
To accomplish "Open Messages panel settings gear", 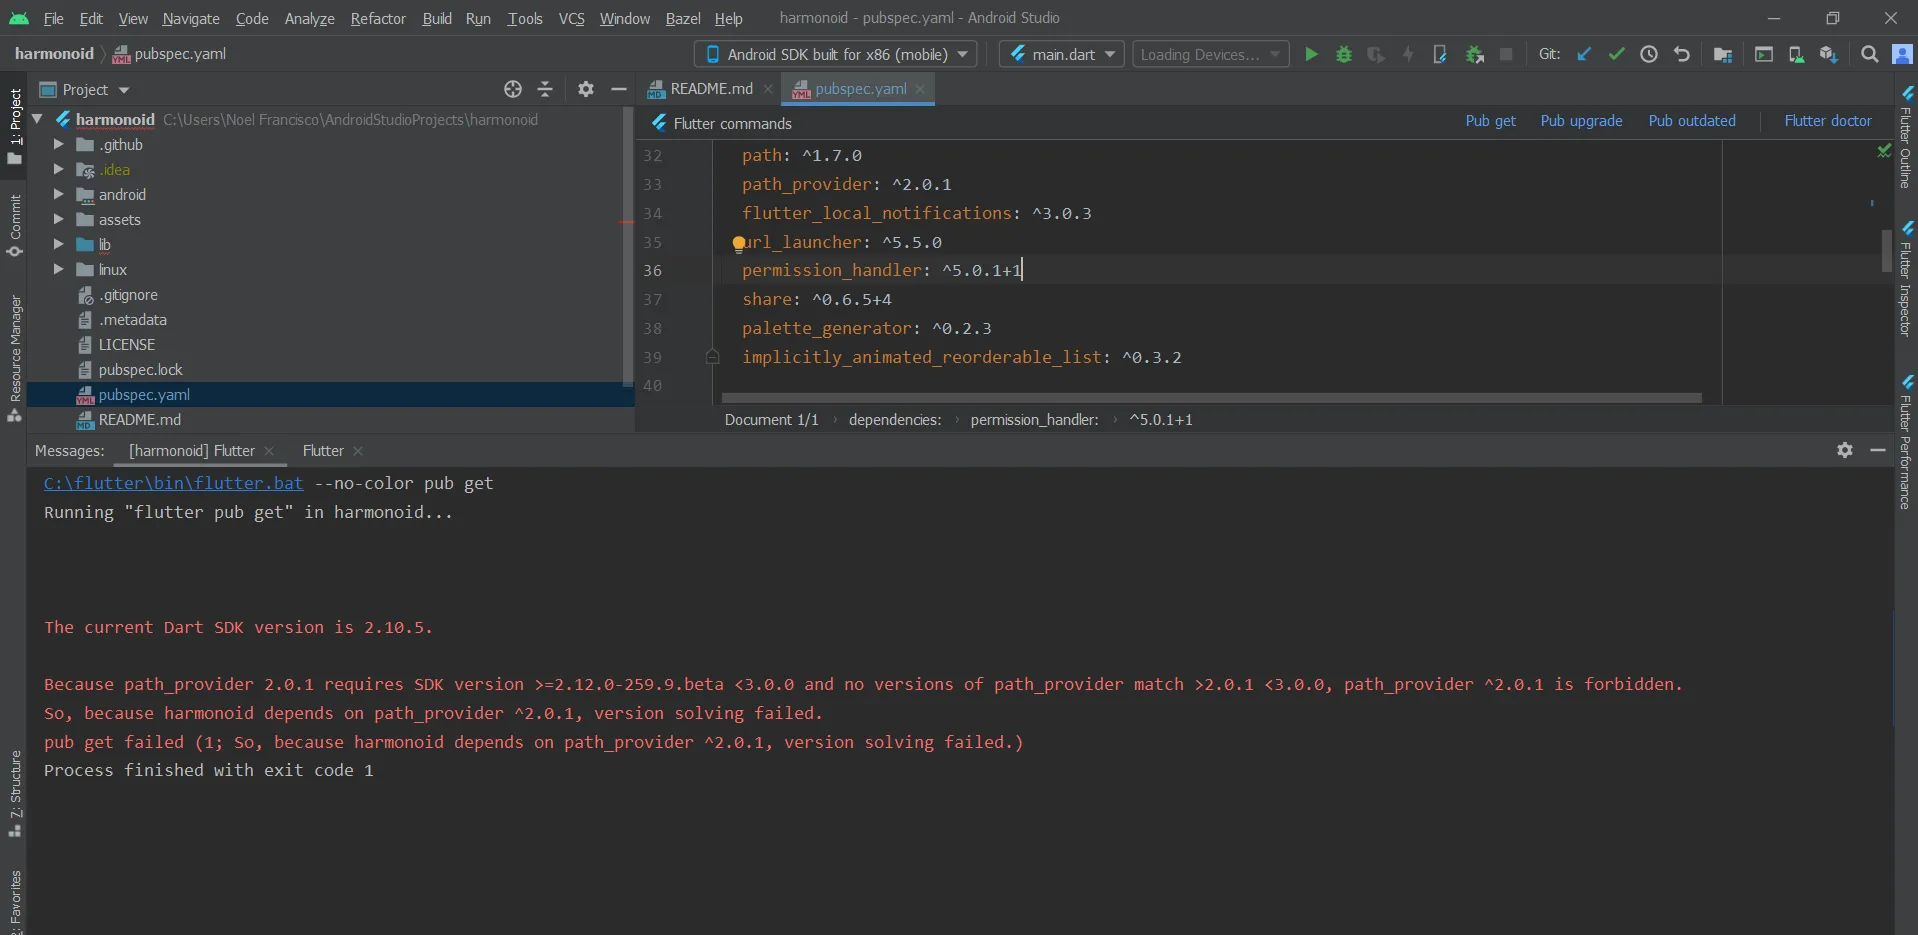I will pos(1845,450).
